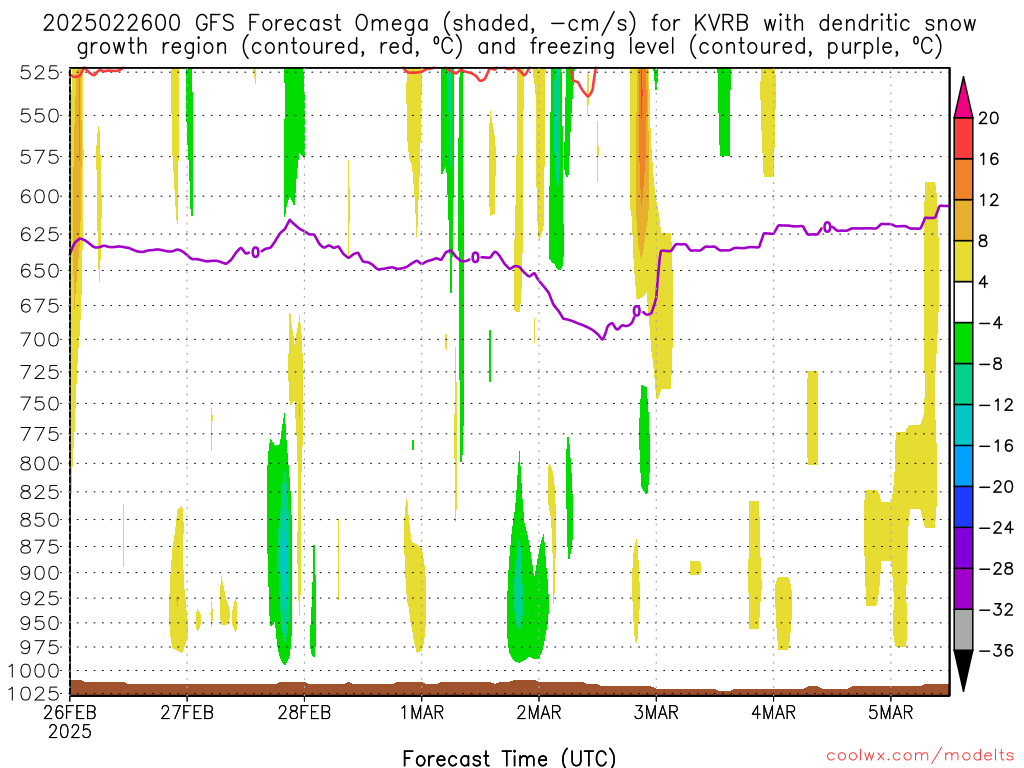Click the 1025 pressure level label
Screen dimensions: 1024x768
pos(34,693)
